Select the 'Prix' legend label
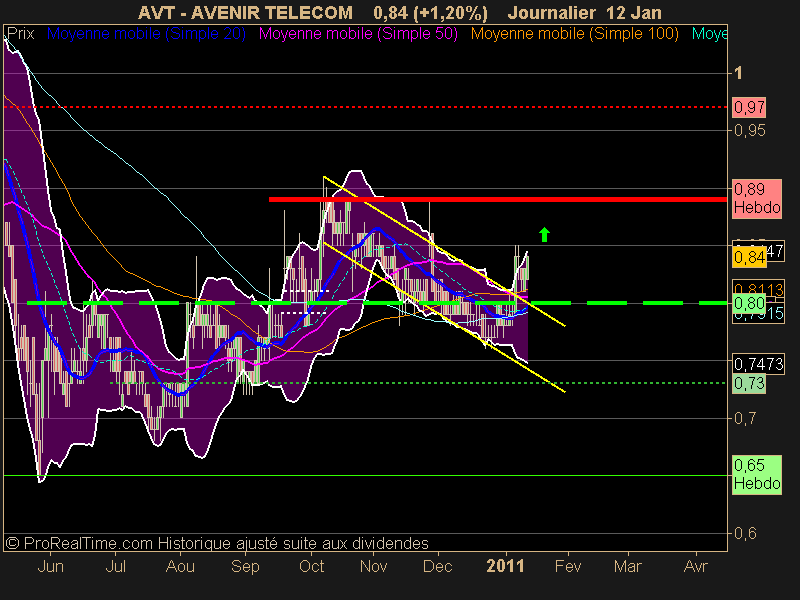This screenshot has height=600, width=800. click(x=20, y=34)
